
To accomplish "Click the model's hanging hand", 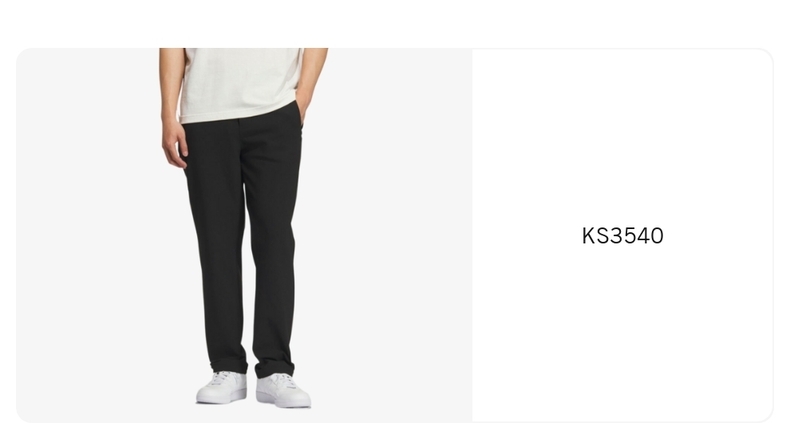I will (x=174, y=144).
